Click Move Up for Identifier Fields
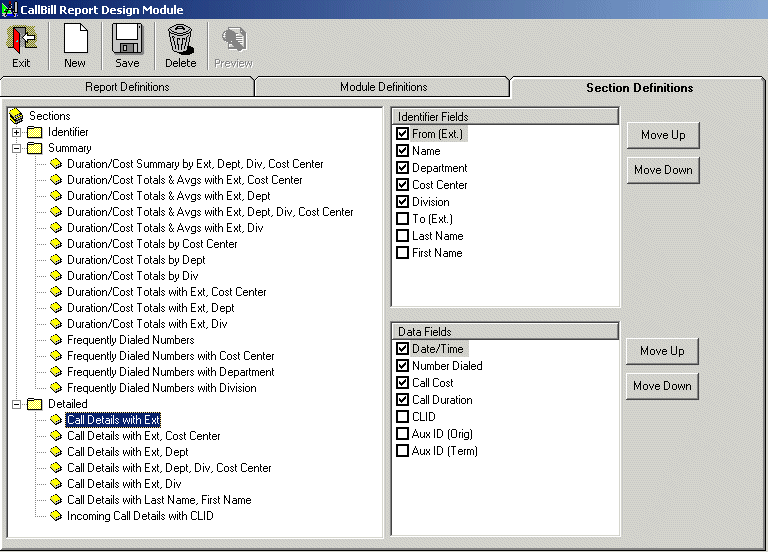The image size is (768, 552). [663, 135]
